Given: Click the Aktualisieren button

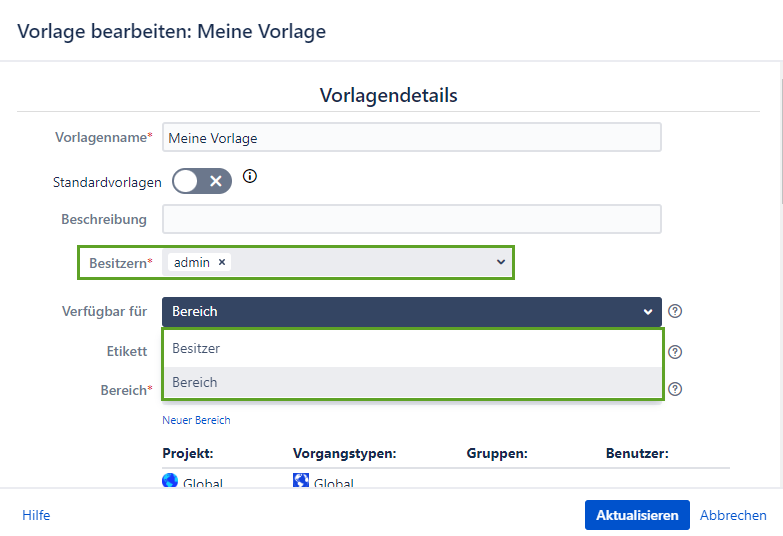Looking at the screenshot, I should [x=637, y=515].
